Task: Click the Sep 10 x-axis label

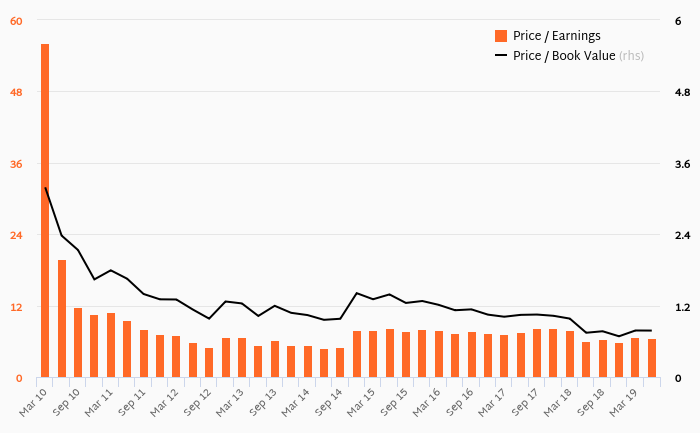Action: pyautogui.click(x=66, y=402)
